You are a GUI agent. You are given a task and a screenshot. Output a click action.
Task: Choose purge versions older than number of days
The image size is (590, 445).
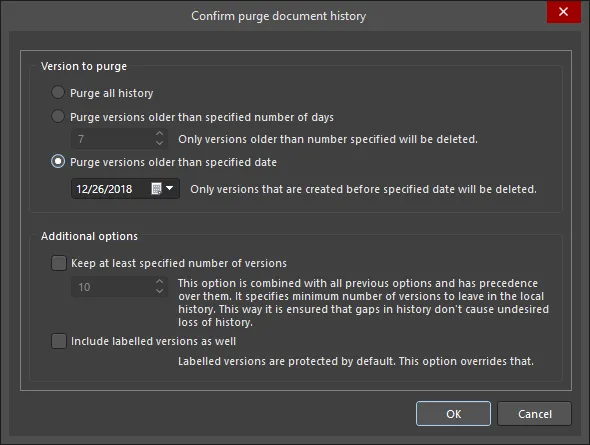pyautogui.click(x=58, y=116)
